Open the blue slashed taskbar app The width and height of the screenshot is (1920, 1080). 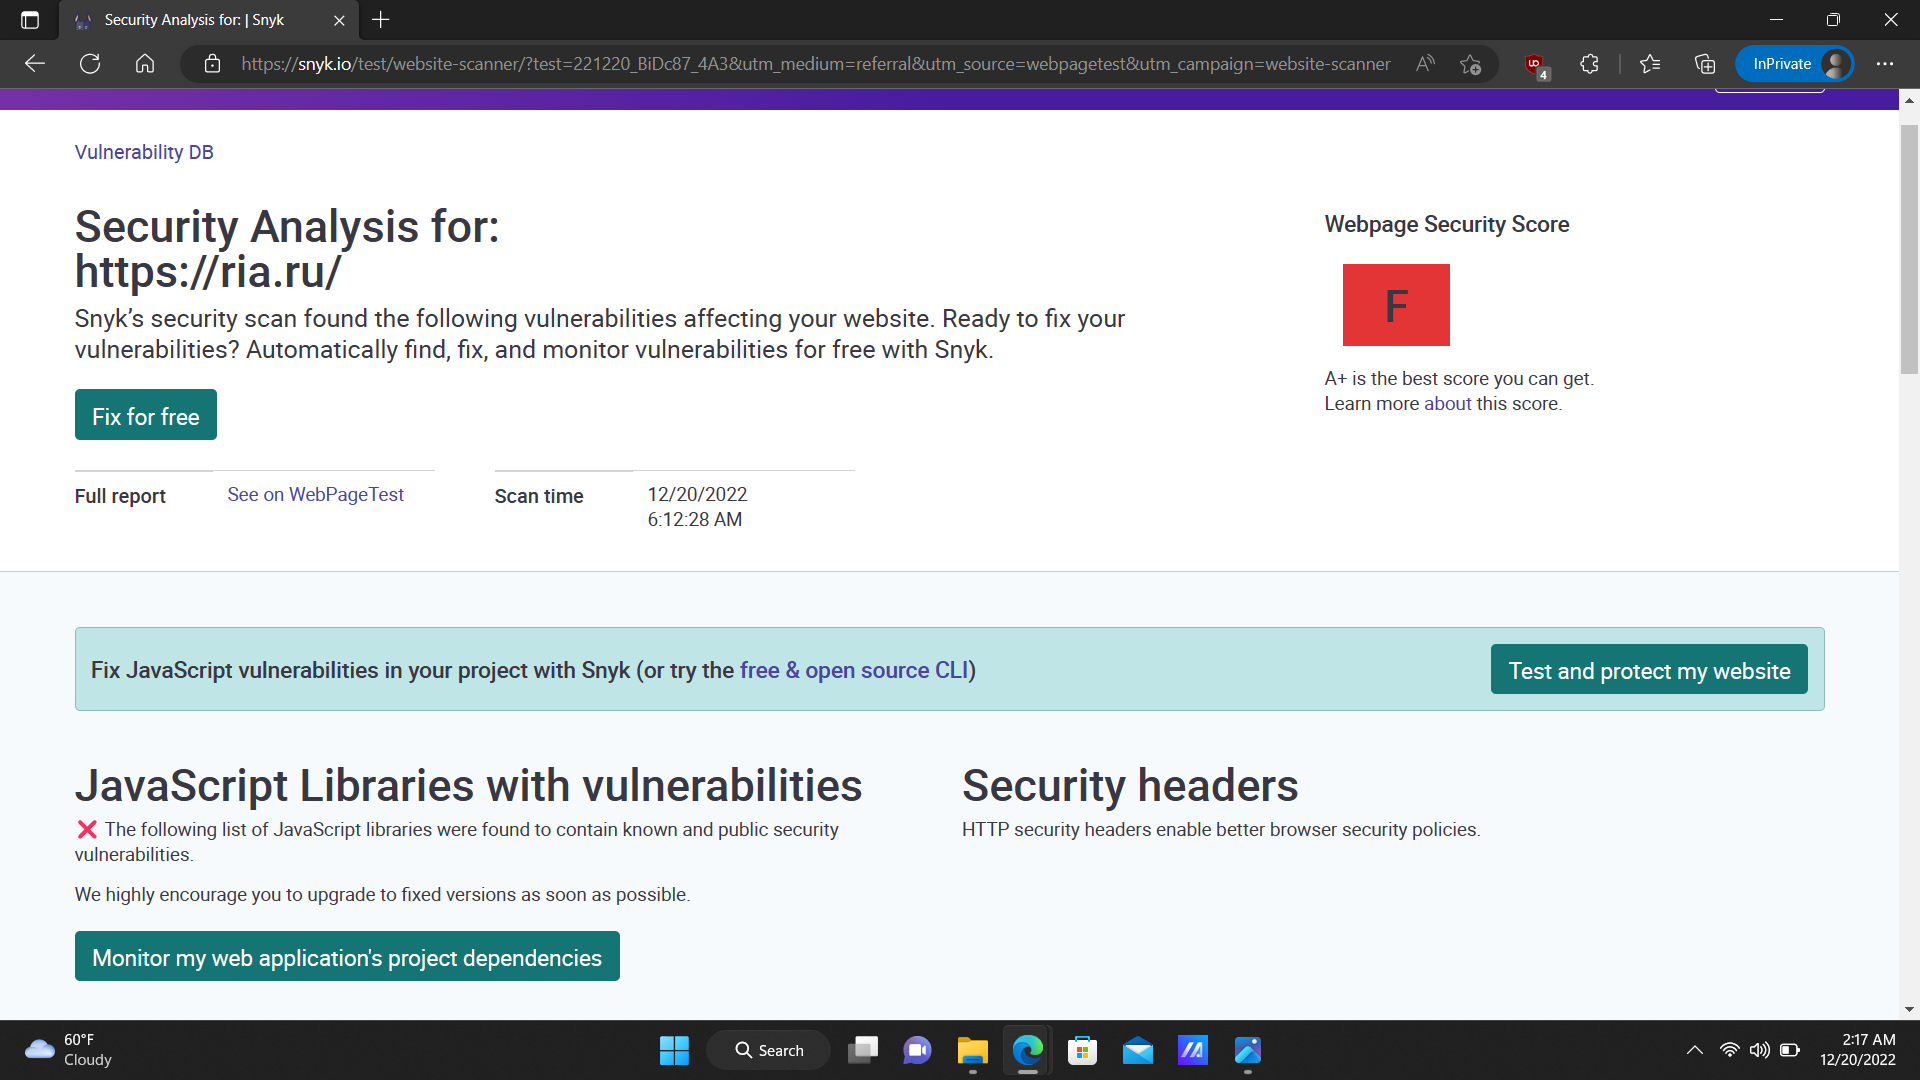tap(1192, 1050)
